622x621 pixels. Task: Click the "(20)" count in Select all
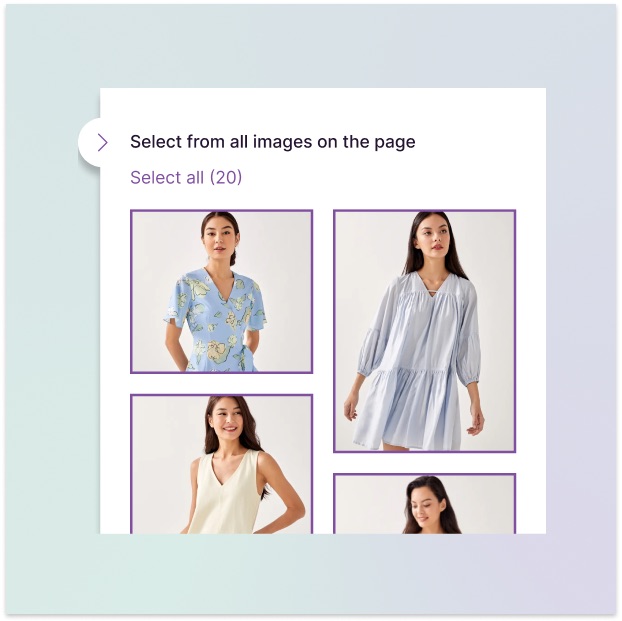pyautogui.click(x=226, y=177)
